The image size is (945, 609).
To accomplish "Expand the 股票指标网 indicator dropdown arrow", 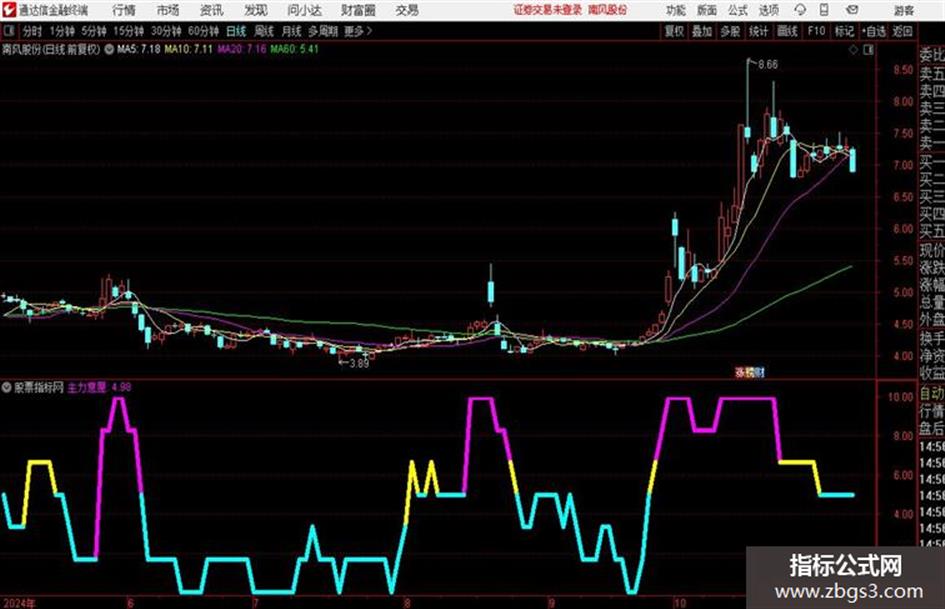I will 7,387.
